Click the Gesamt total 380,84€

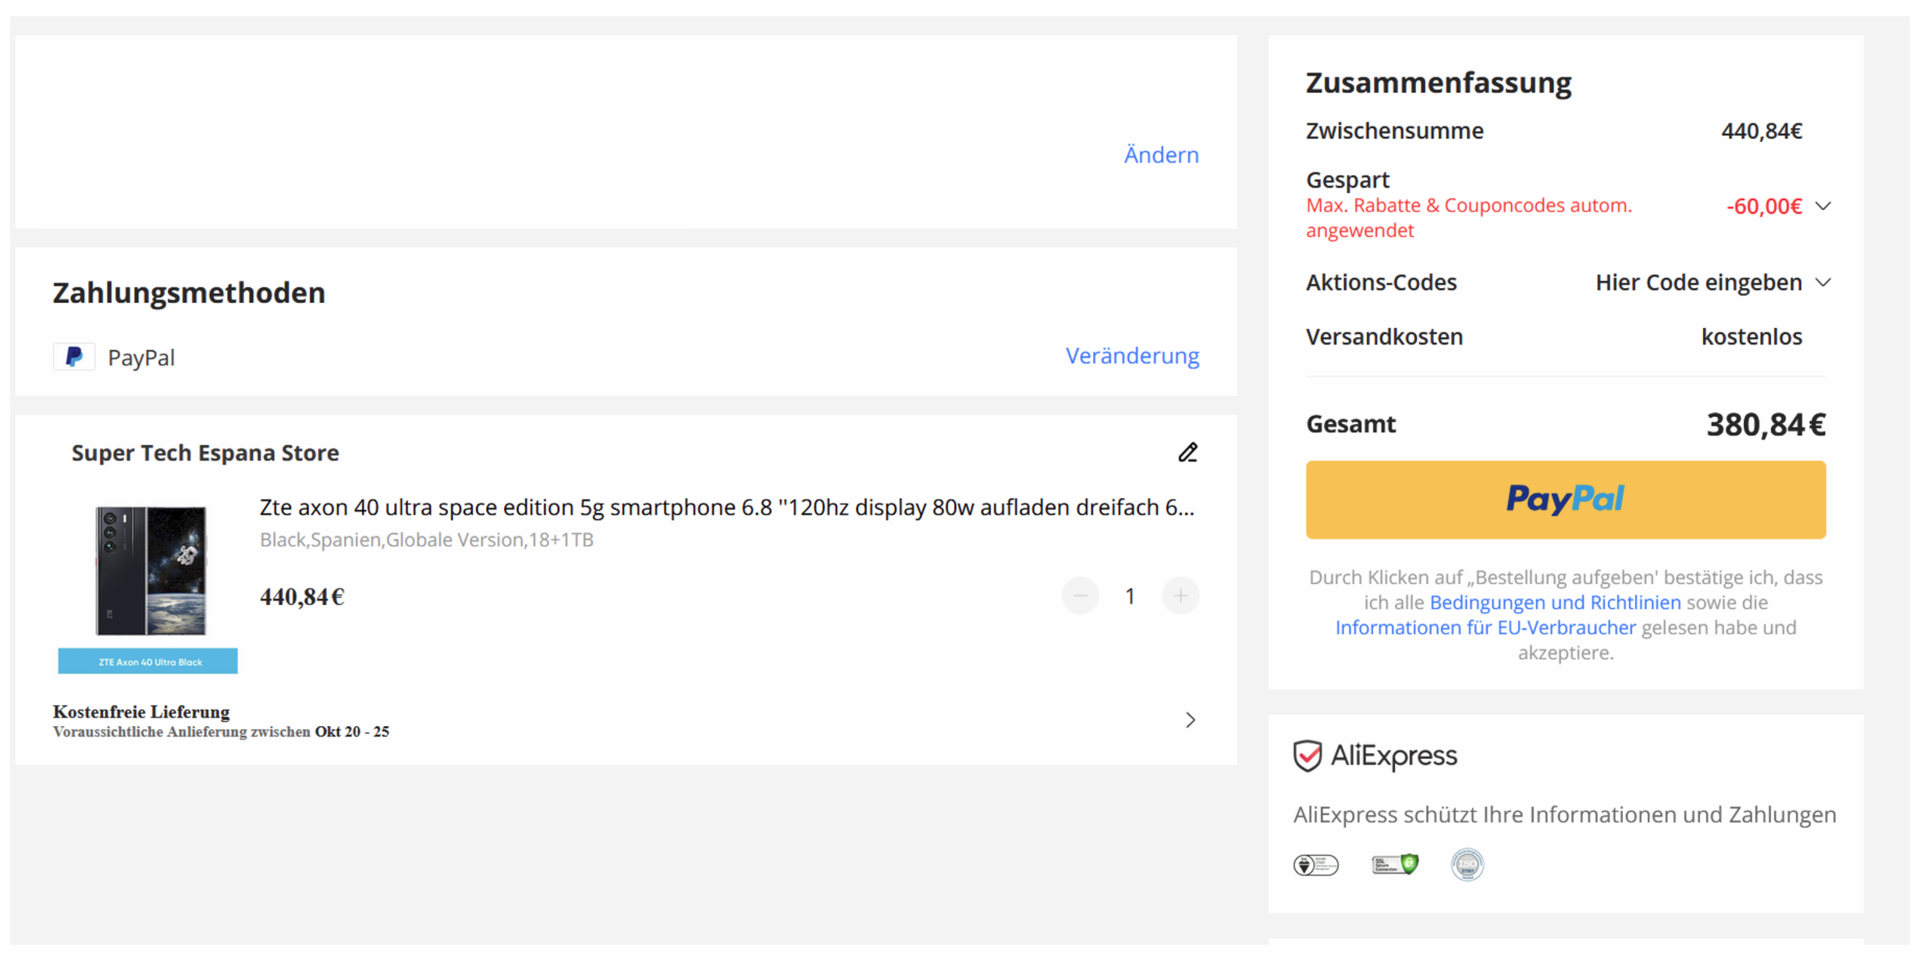(x=1766, y=425)
